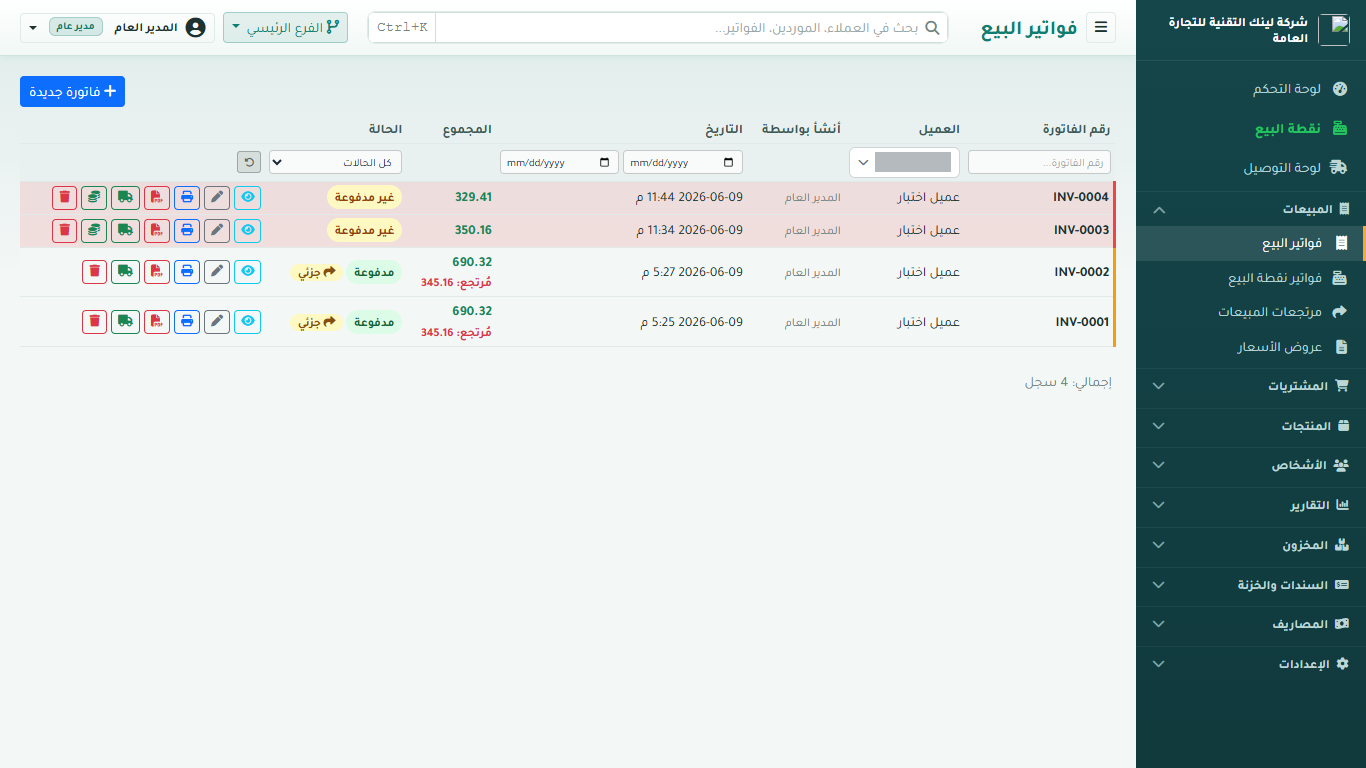Reset filters with the undo arrow button
The image size is (1366, 768).
pyautogui.click(x=249, y=162)
